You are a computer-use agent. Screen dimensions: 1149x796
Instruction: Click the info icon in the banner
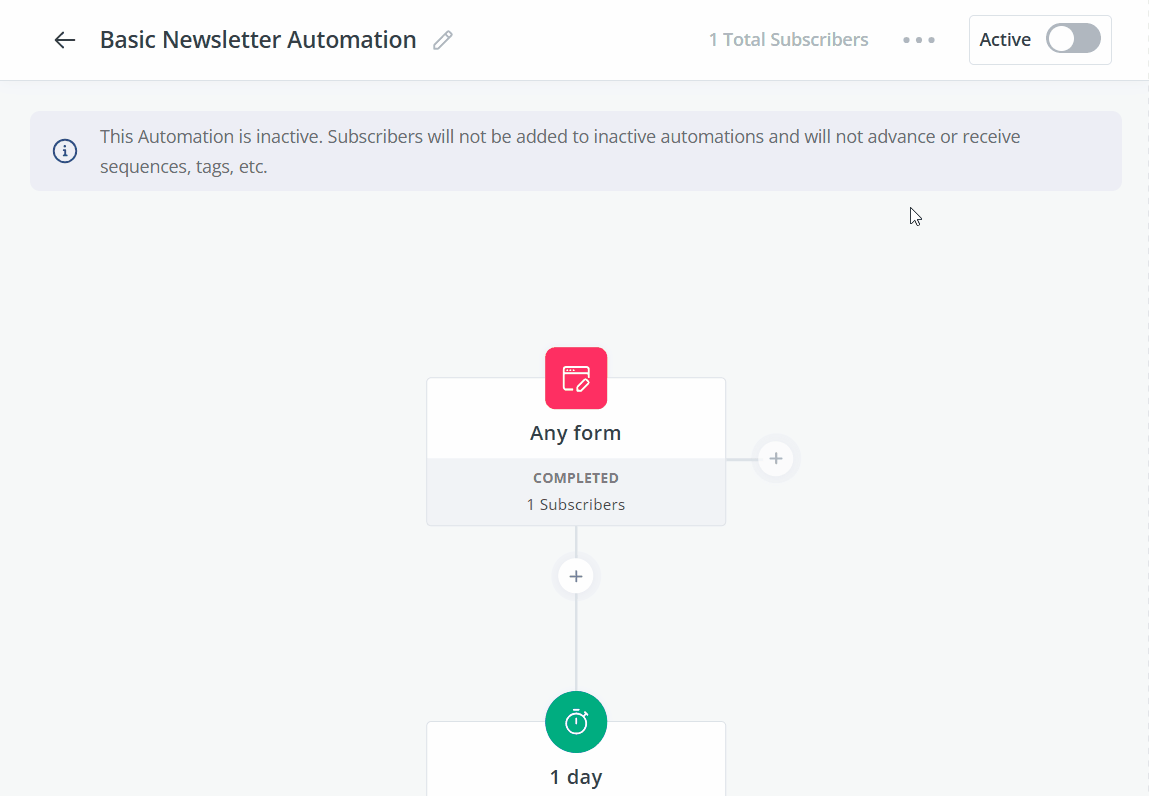tap(65, 151)
